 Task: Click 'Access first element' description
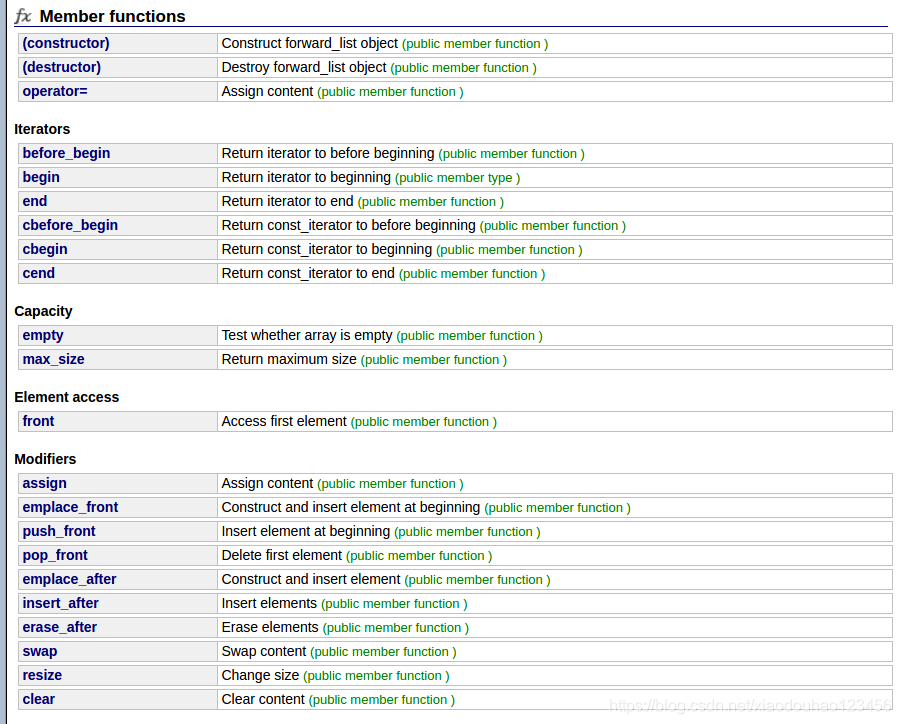coord(284,422)
